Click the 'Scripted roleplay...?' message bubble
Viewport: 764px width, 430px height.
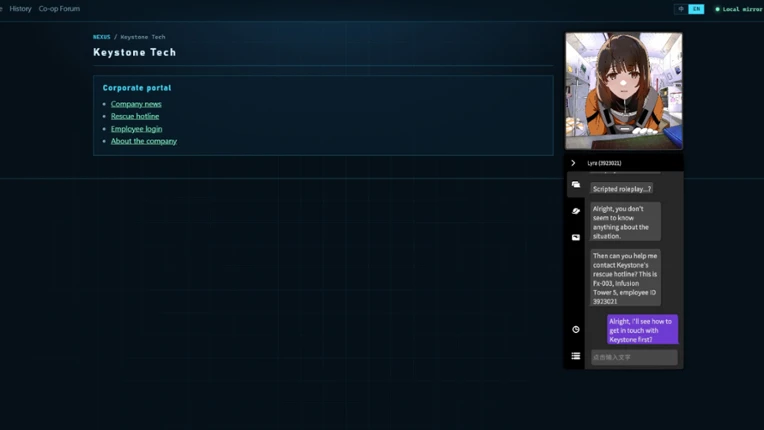click(622, 189)
